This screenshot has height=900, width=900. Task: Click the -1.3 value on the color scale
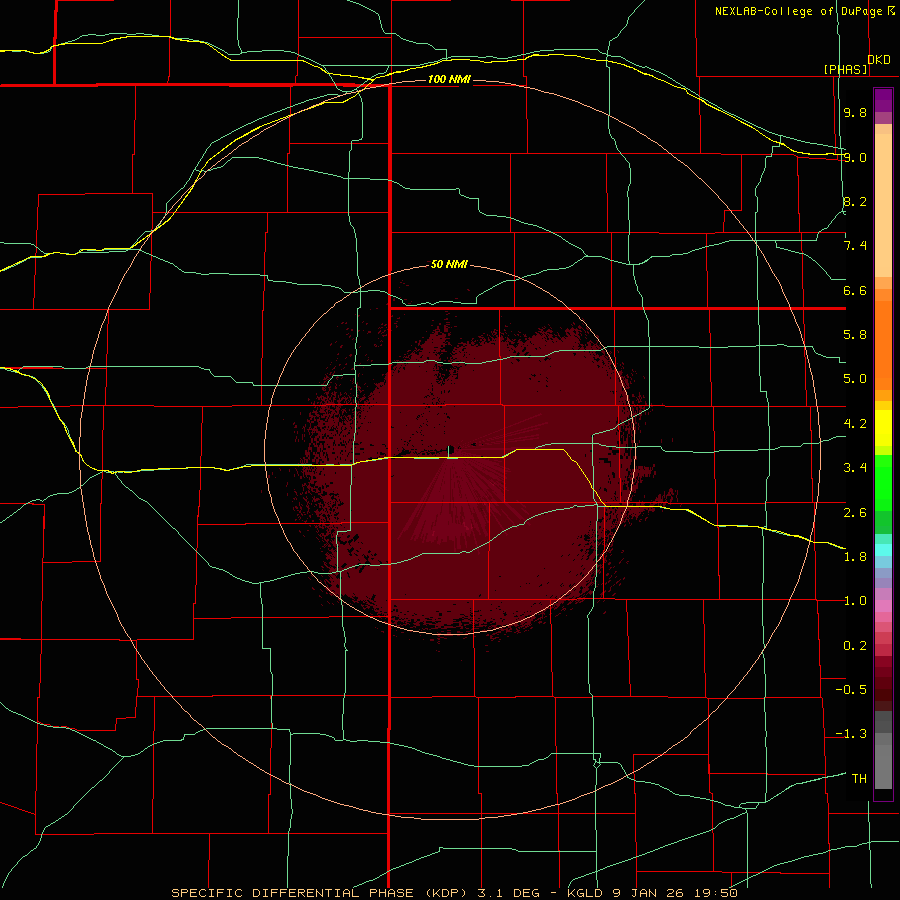click(851, 734)
